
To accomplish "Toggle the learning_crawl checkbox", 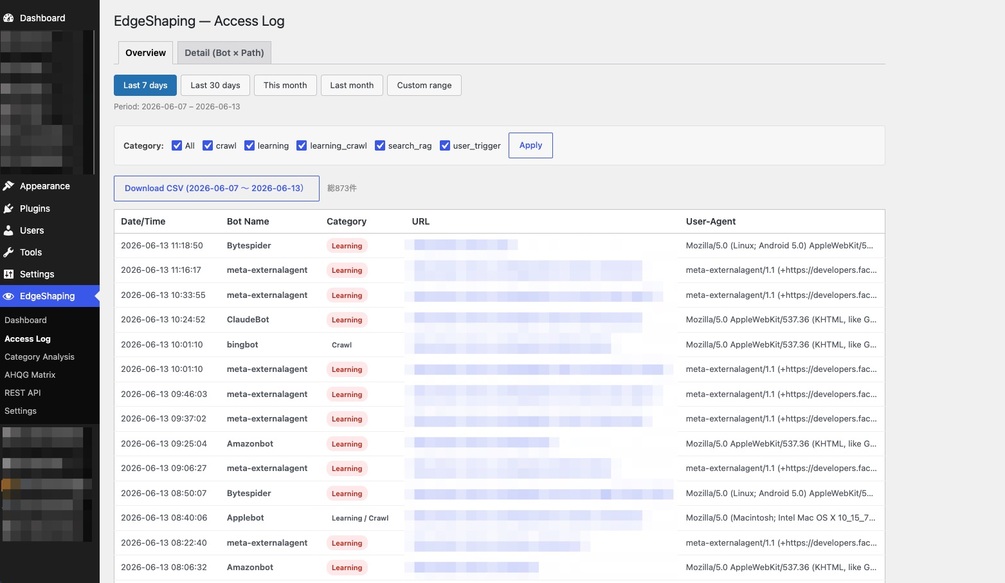I will tap(302, 145).
